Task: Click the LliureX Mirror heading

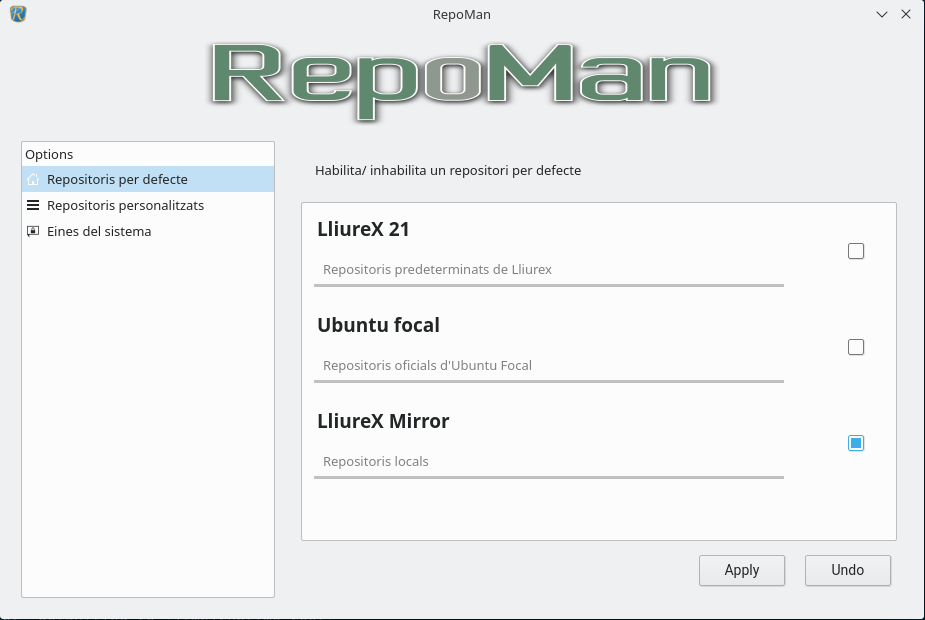Action: [x=383, y=421]
